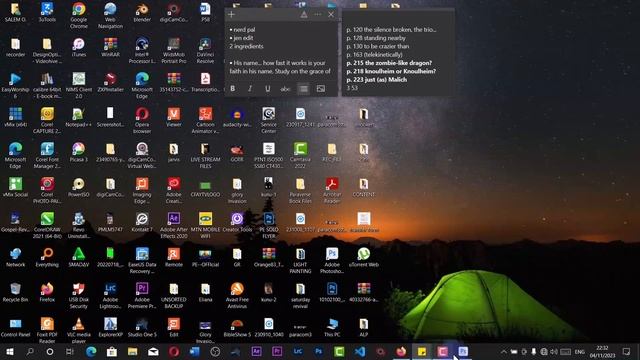Click 'p. 128 standing nearby' note line
This screenshot has height=360, width=640.
pyautogui.click(x=376, y=38)
